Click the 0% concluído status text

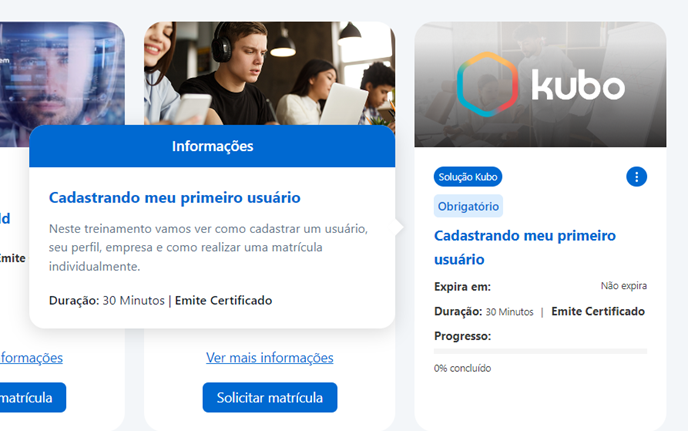462,368
